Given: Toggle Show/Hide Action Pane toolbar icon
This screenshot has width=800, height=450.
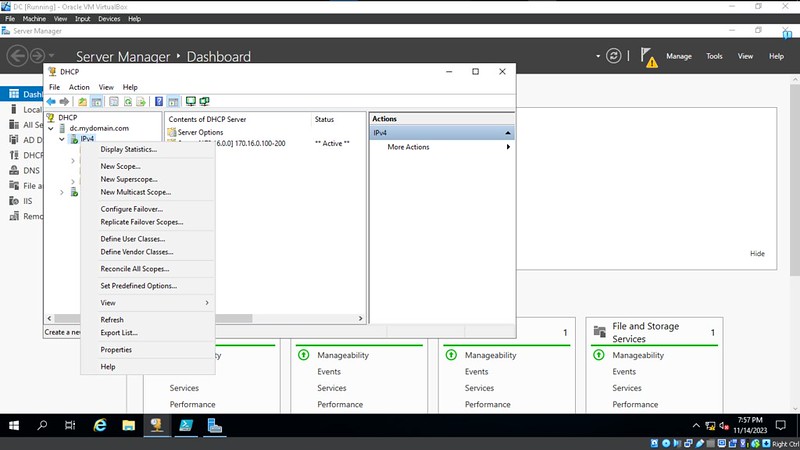Looking at the screenshot, I should 173,102.
